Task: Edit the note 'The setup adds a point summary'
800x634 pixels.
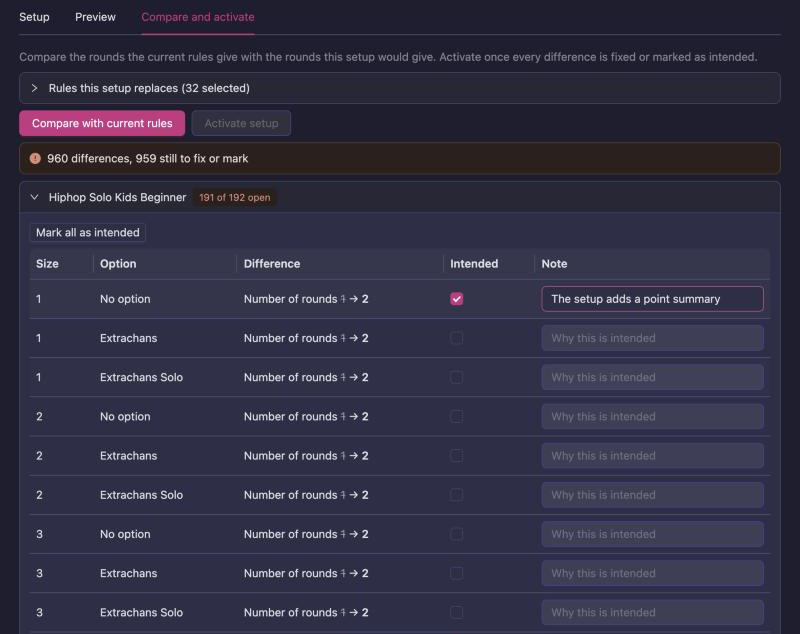Action: tap(653, 299)
